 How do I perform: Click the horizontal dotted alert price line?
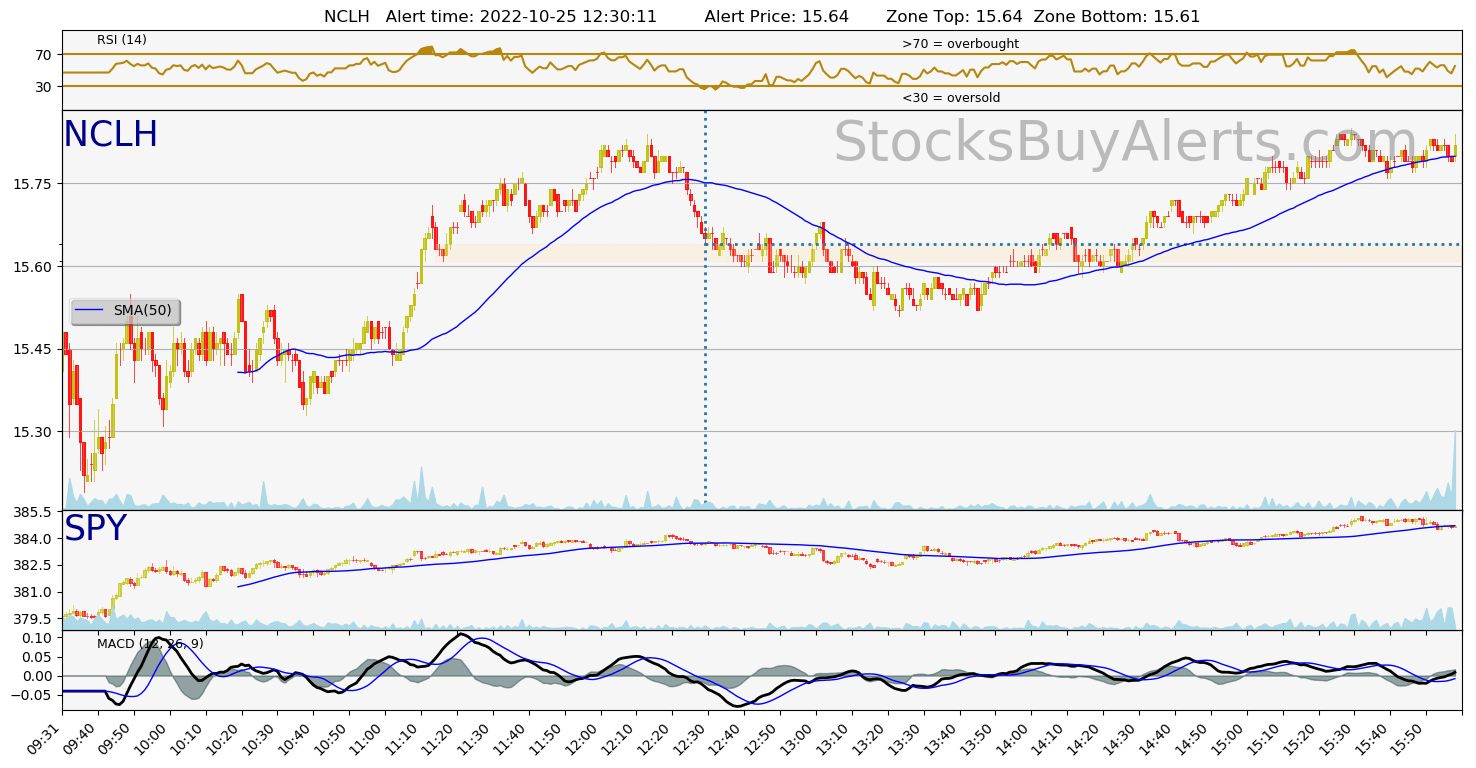coord(1084,244)
